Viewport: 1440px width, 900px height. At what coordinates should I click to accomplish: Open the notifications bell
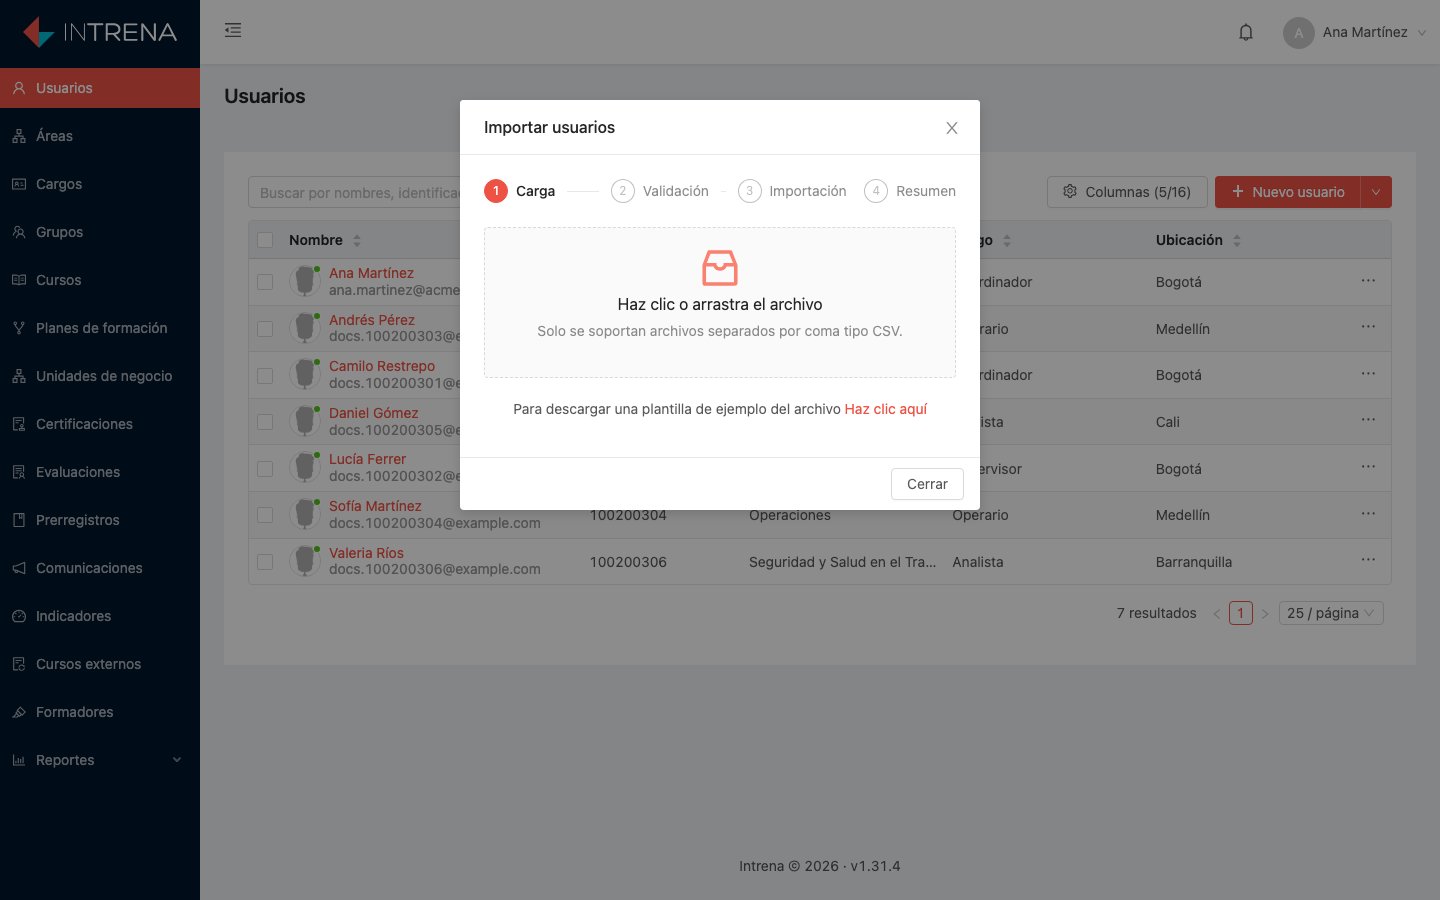click(x=1246, y=32)
